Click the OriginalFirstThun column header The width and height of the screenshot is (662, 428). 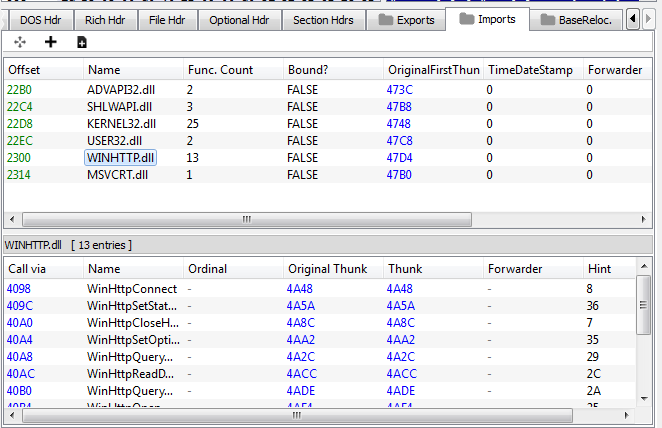point(433,70)
